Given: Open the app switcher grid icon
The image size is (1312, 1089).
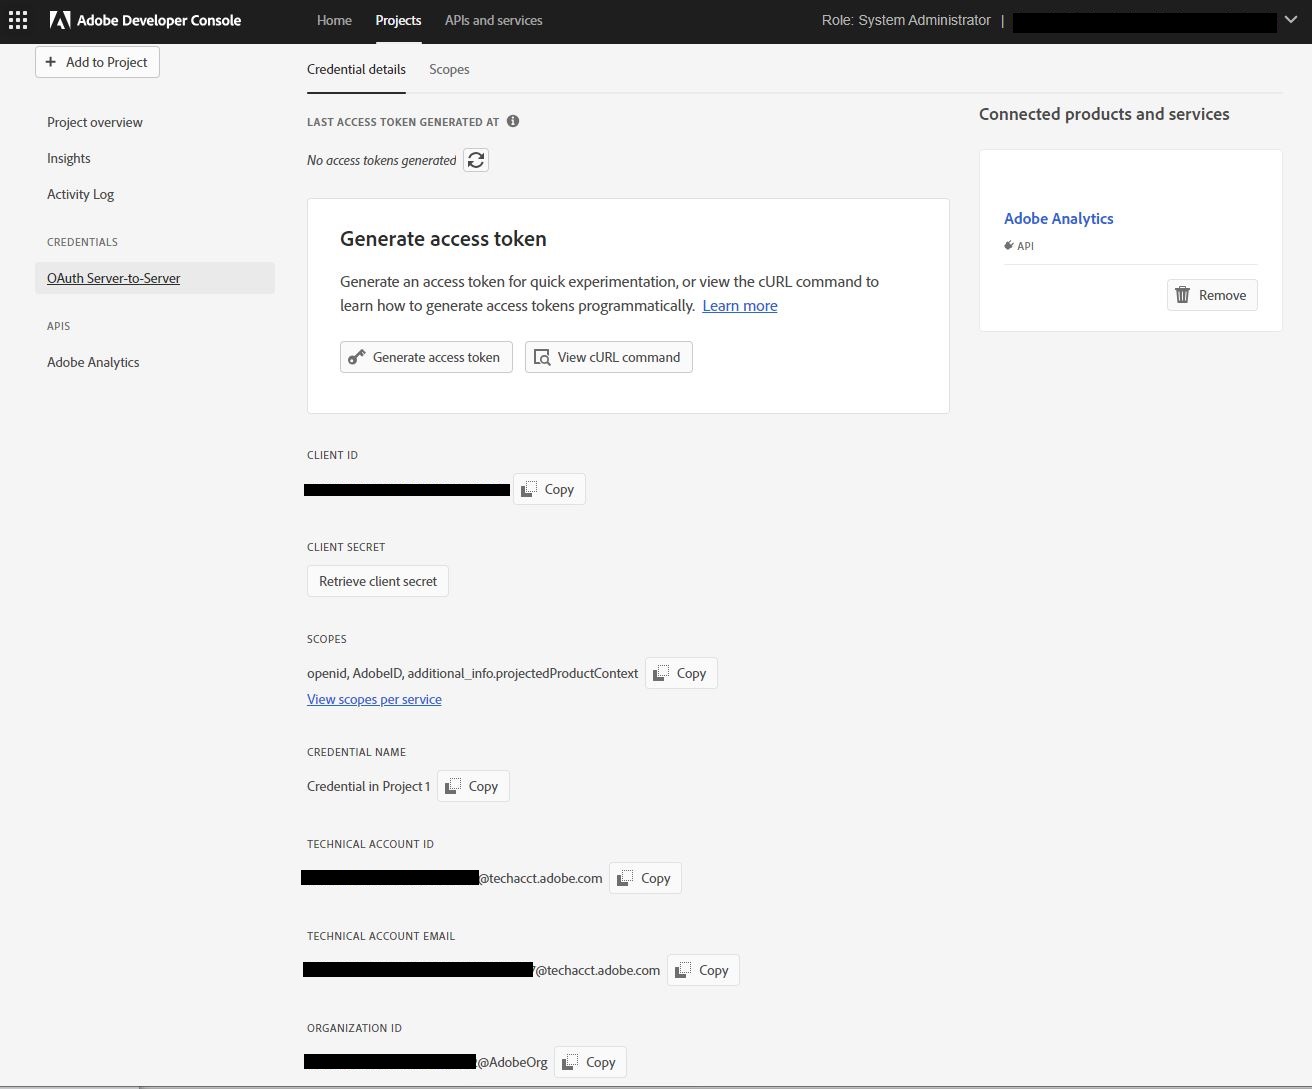Looking at the screenshot, I should pyautogui.click(x=18, y=20).
